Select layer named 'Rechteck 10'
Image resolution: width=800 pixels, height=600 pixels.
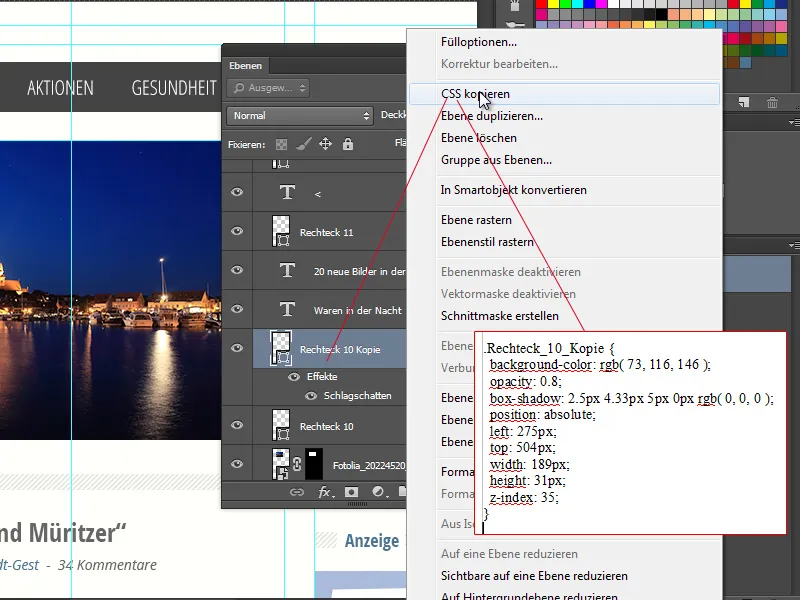pyautogui.click(x=326, y=426)
